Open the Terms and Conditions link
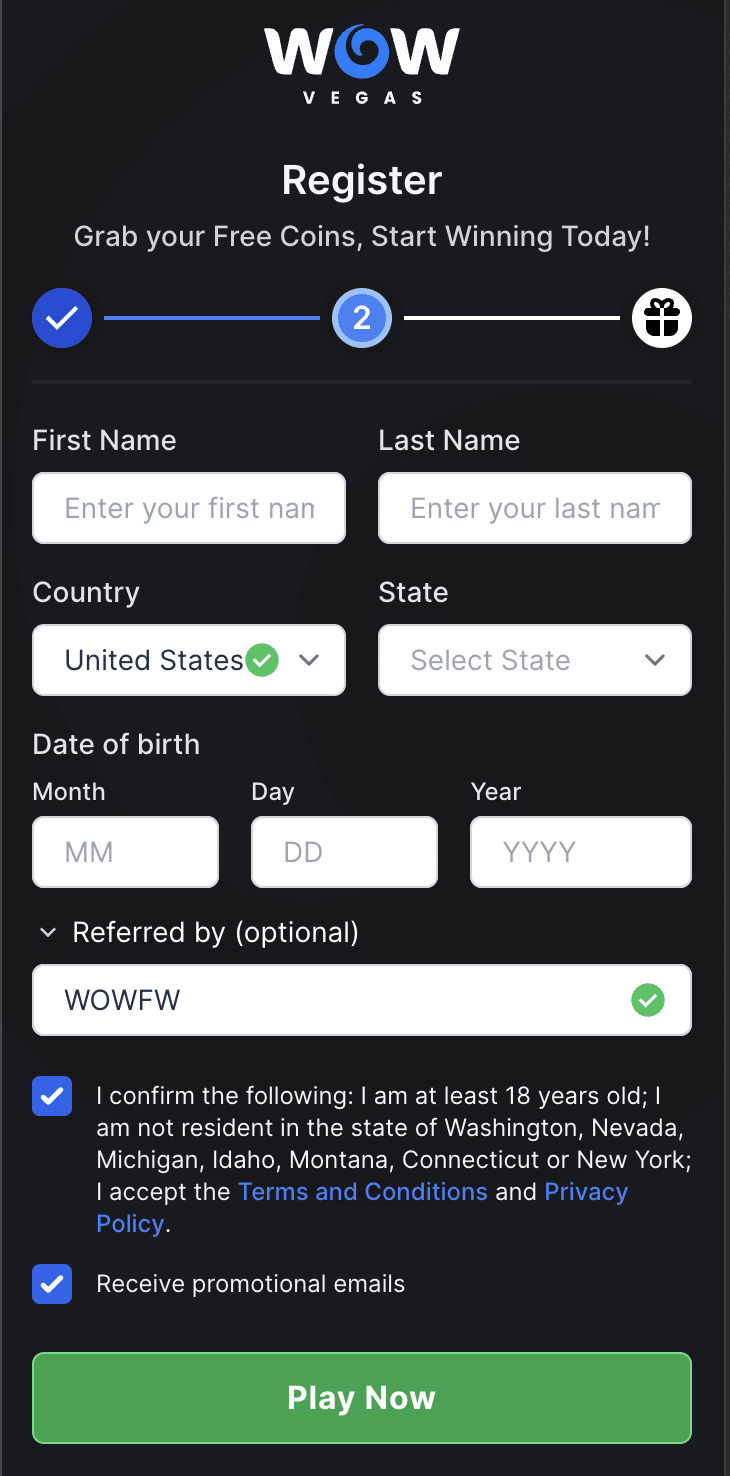The height and width of the screenshot is (1476, 730). click(362, 1191)
